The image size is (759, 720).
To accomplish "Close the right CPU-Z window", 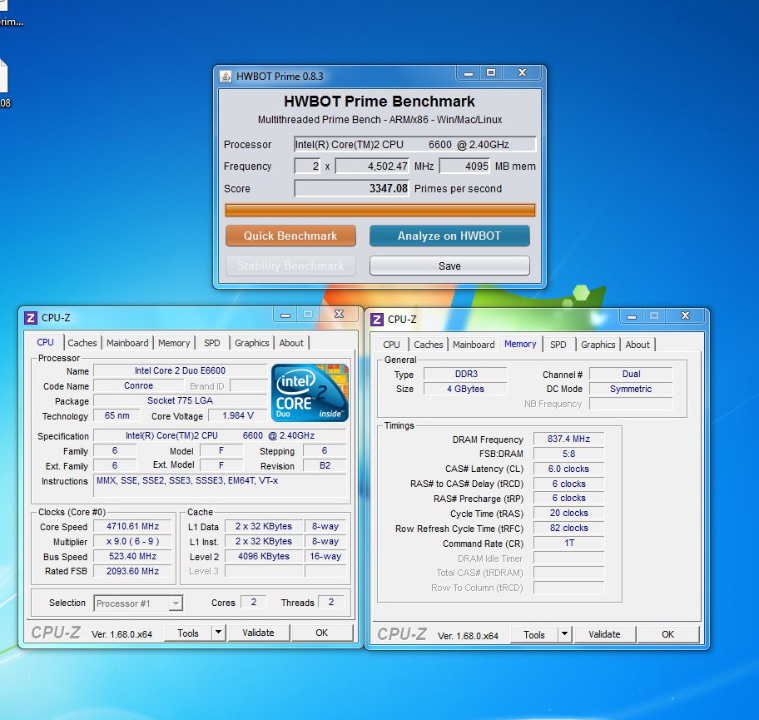I will (685, 316).
